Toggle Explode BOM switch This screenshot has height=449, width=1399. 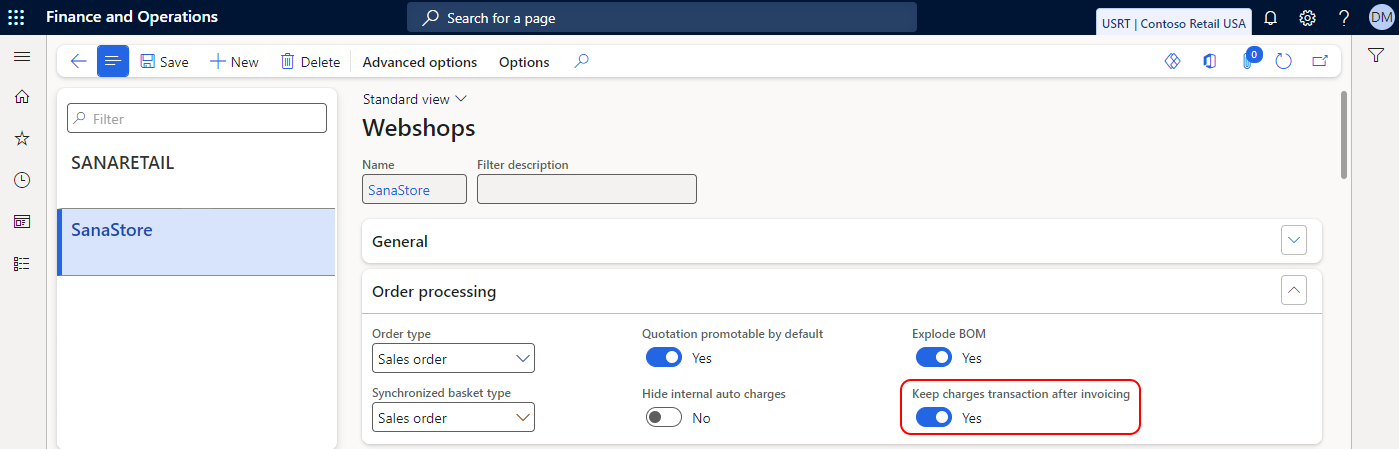point(934,357)
